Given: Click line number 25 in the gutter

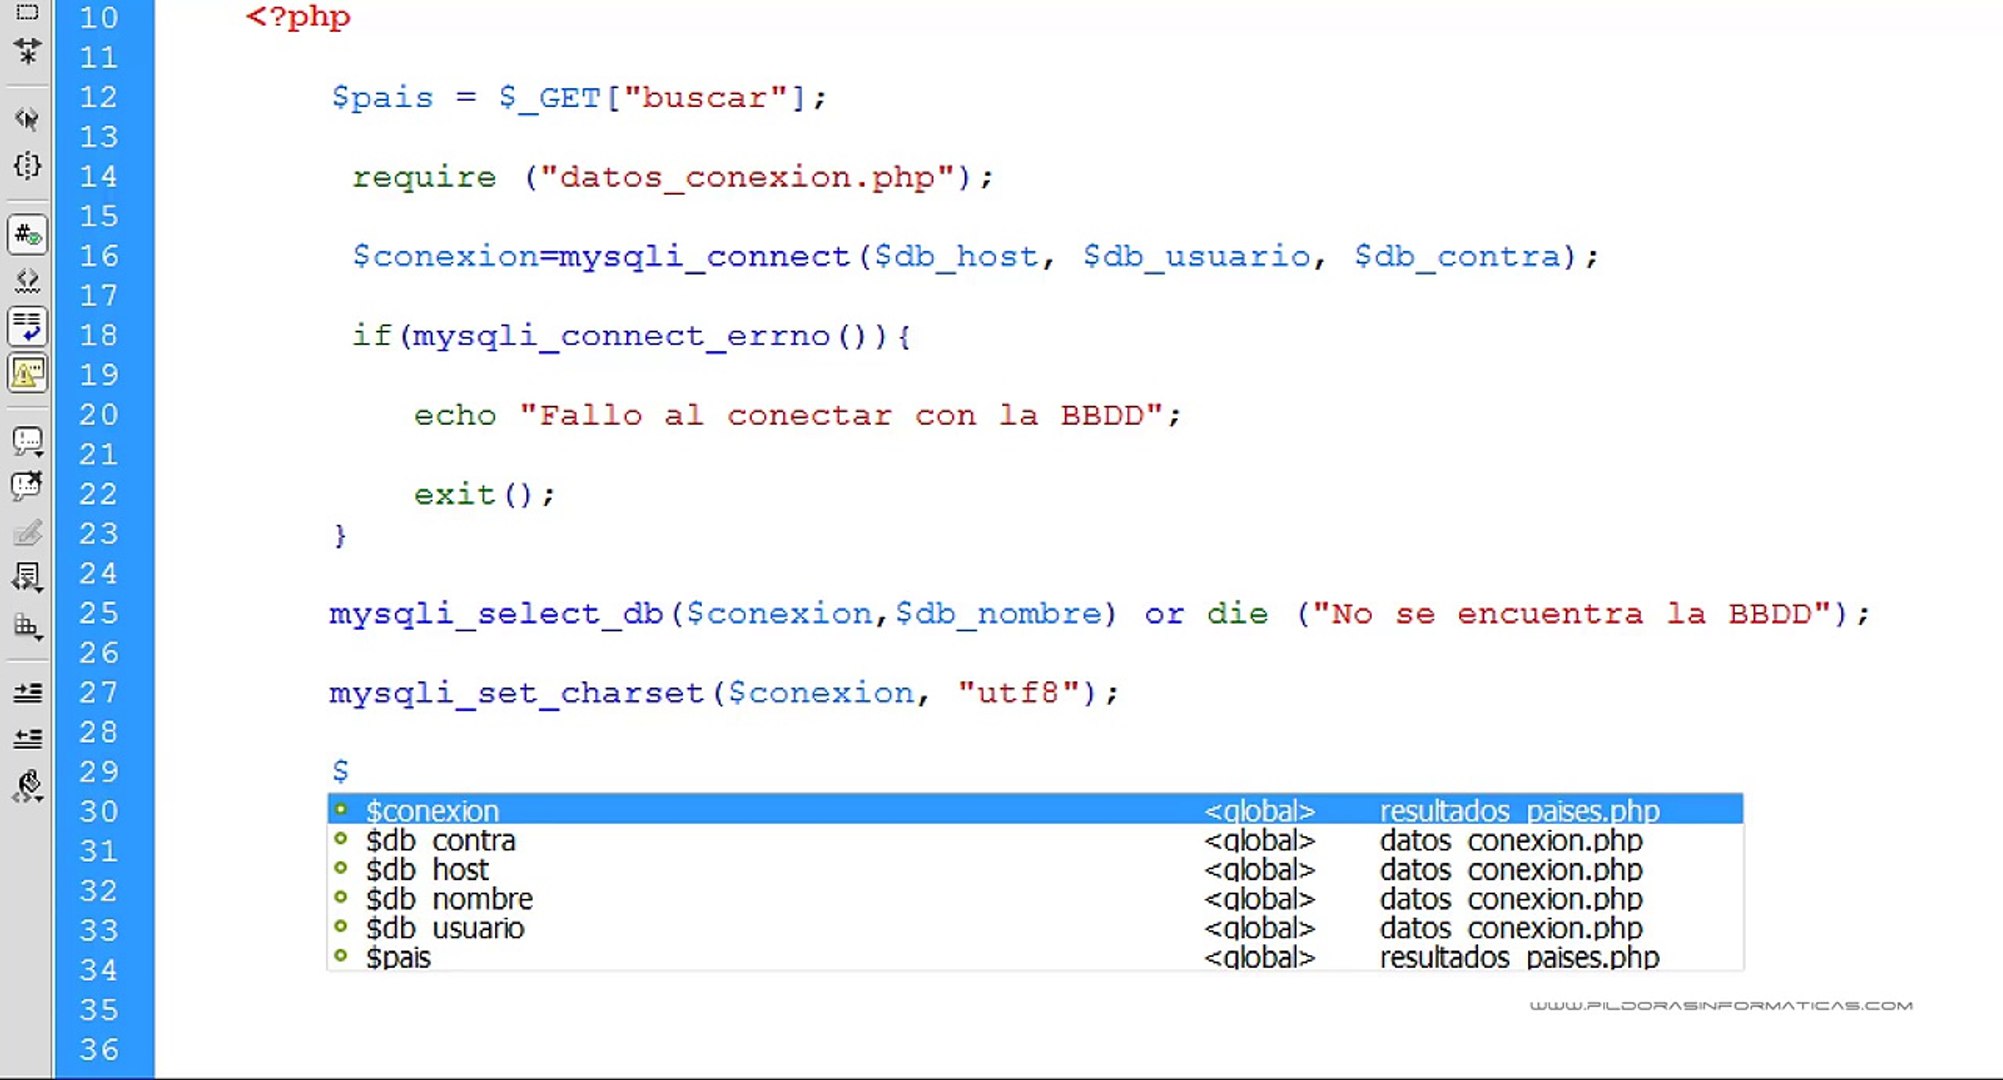Looking at the screenshot, I should pyautogui.click(x=99, y=613).
